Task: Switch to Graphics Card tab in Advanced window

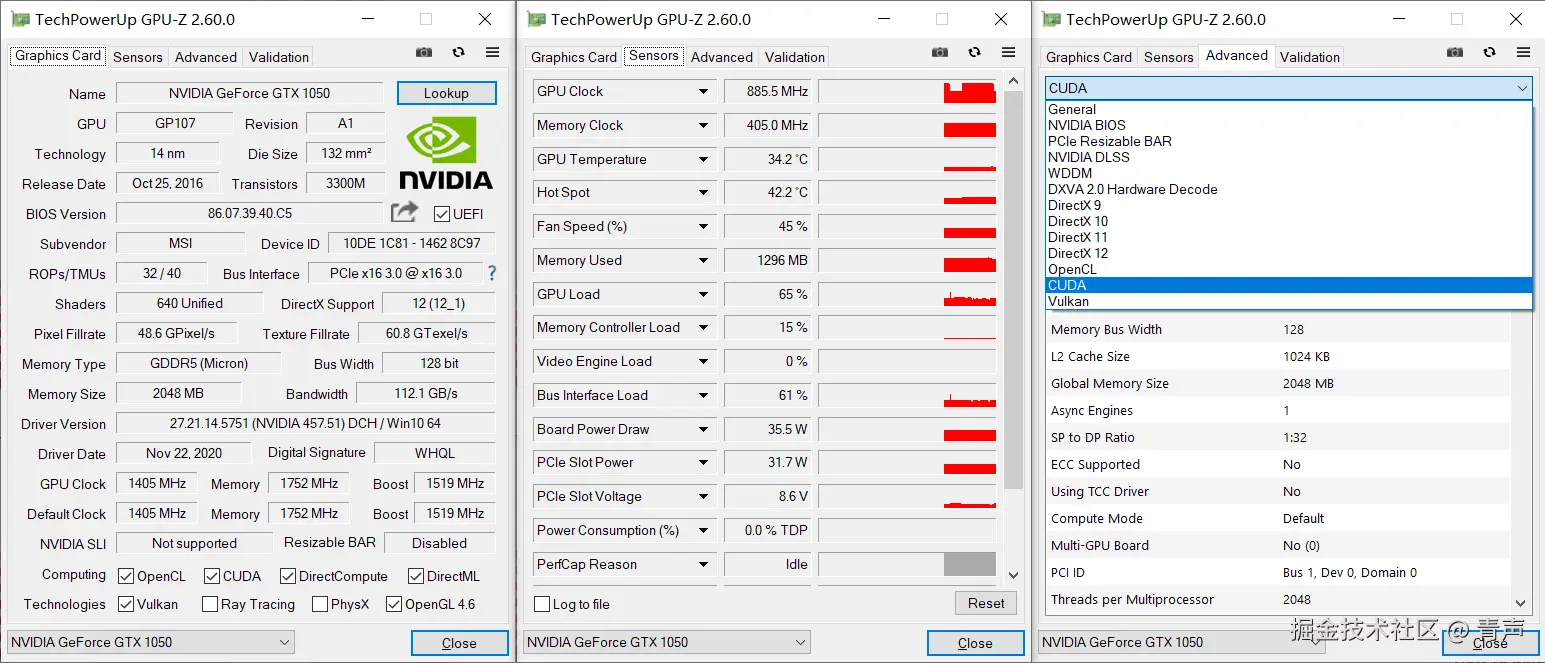Action: (x=1089, y=57)
